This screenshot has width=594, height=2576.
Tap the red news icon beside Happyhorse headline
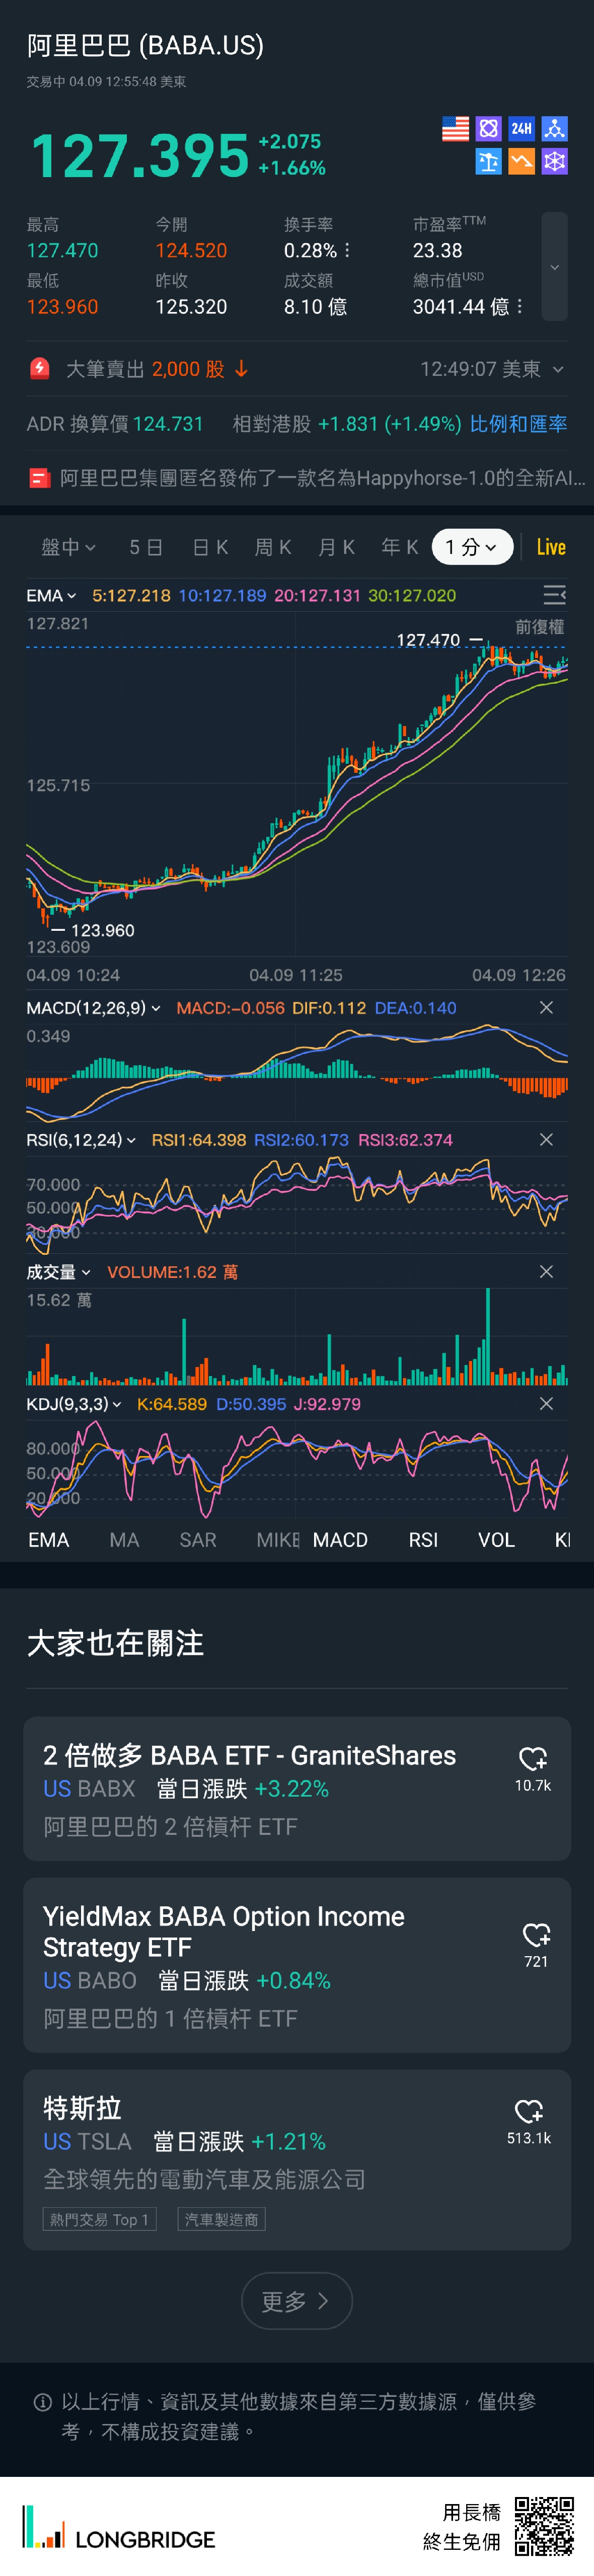(39, 478)
